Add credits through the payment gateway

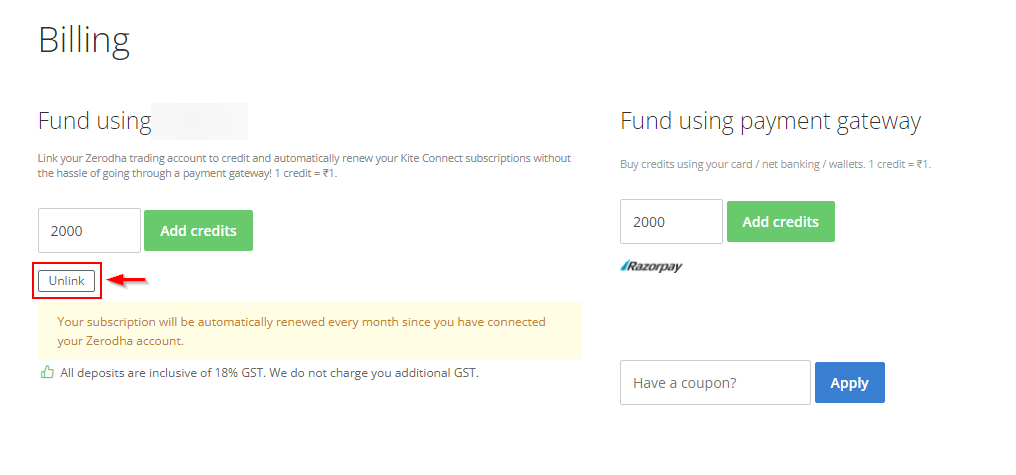pyautogui.click(x=781, y=222)
